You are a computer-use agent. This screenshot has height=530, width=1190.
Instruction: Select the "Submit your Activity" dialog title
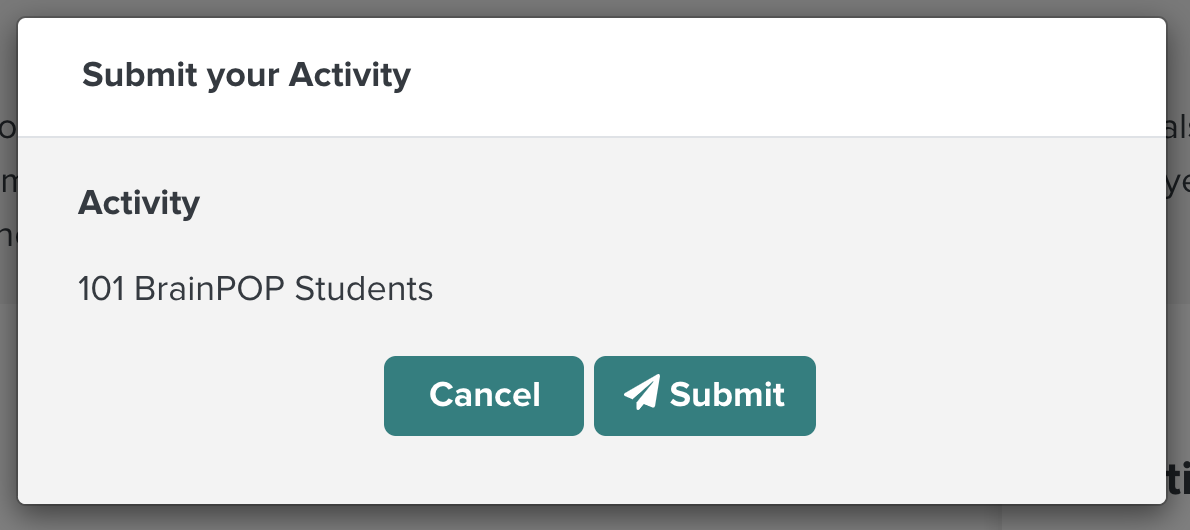(x=246, y=75)
